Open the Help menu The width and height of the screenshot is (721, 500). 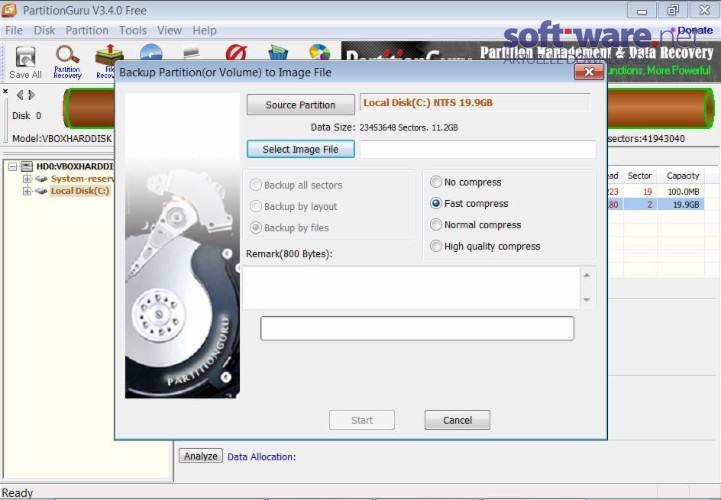[204, 30]
